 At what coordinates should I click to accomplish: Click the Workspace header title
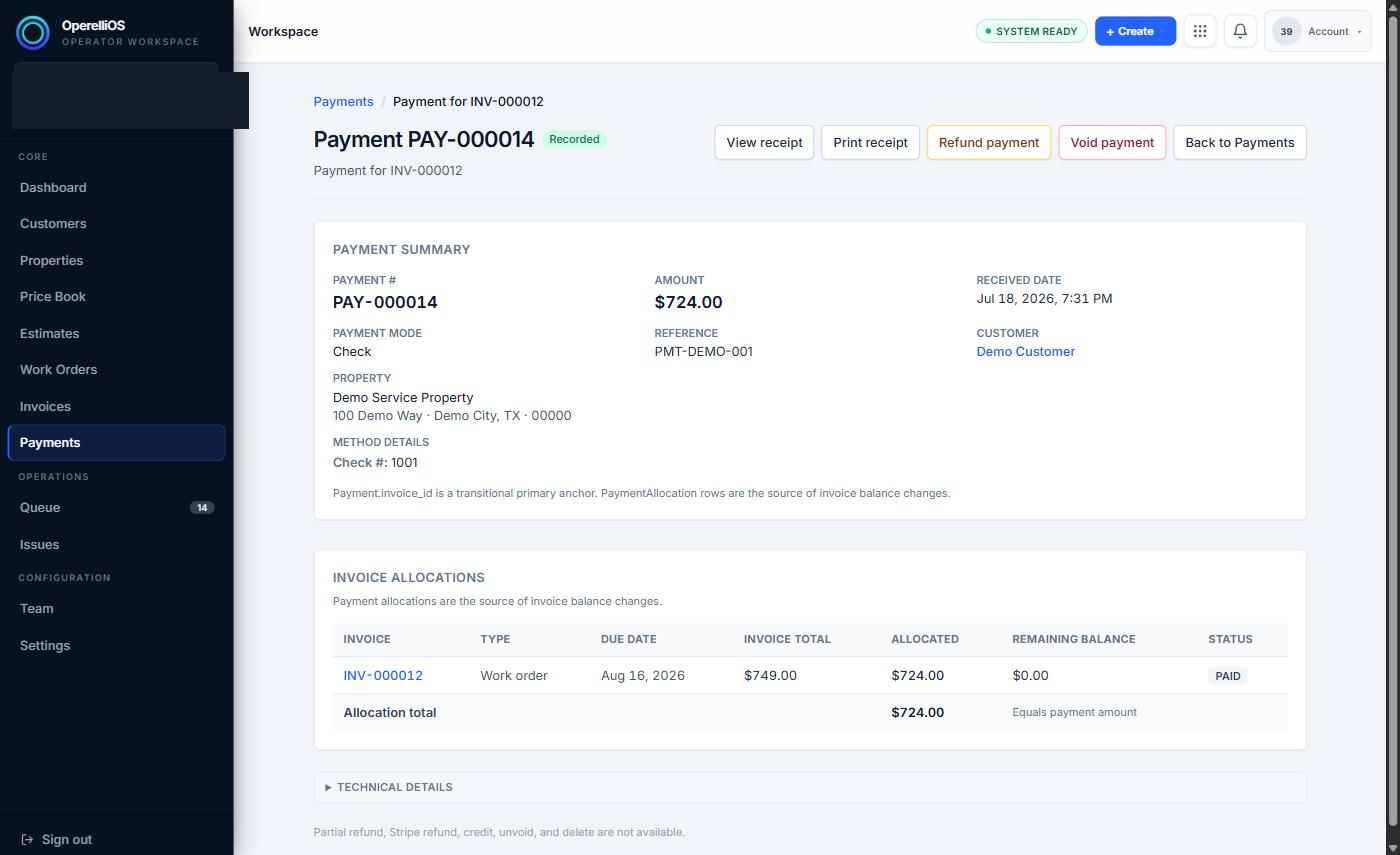click(x=283, y=32)
